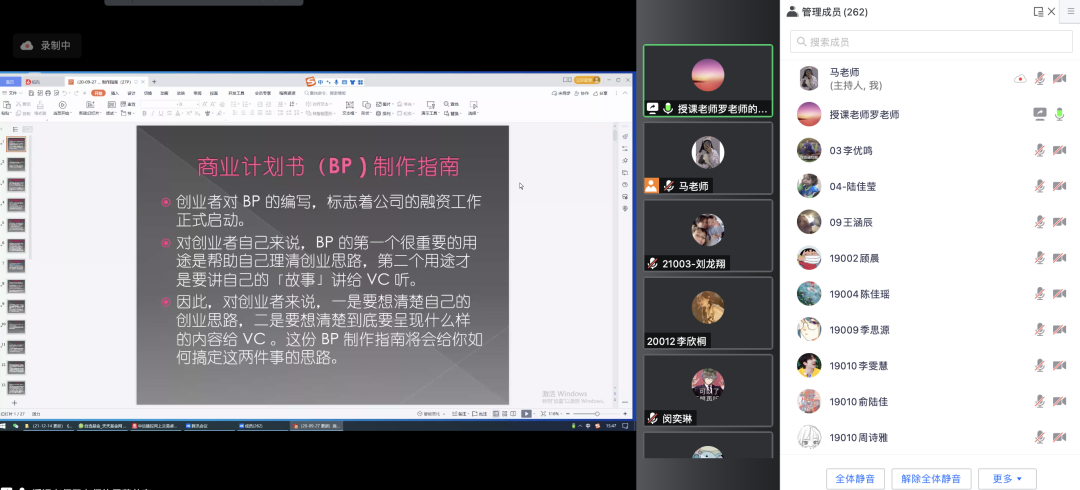Click camera icon for 03李优鸣
This screenshot has height=490, width=1080.
coord(1061,150)
